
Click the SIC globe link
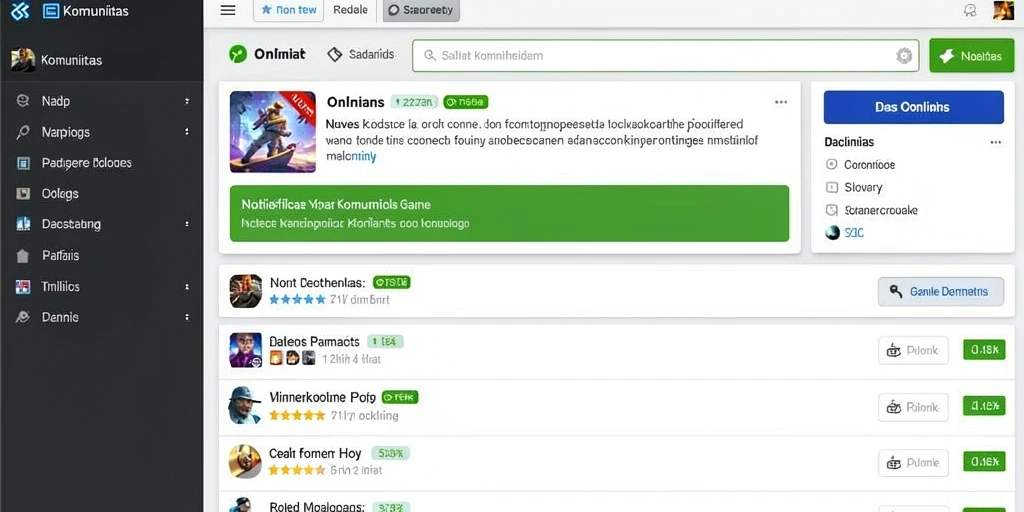(x=845, y=232)
